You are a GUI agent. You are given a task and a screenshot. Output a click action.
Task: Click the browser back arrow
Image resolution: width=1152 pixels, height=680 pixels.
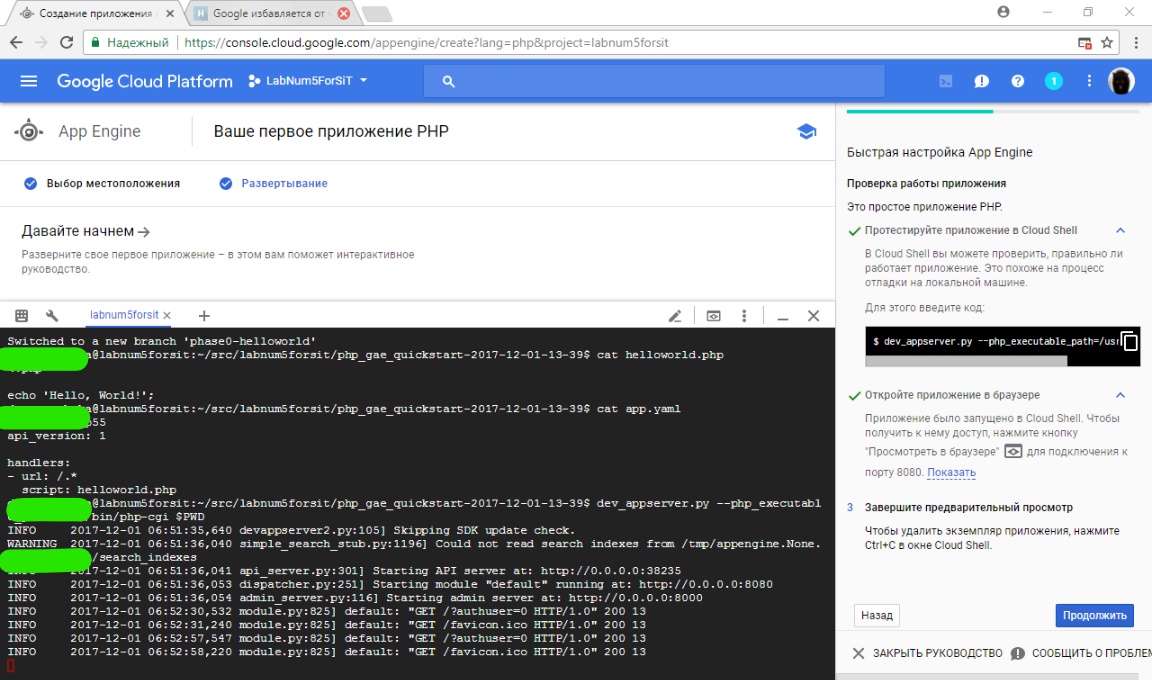coord(16,43)
